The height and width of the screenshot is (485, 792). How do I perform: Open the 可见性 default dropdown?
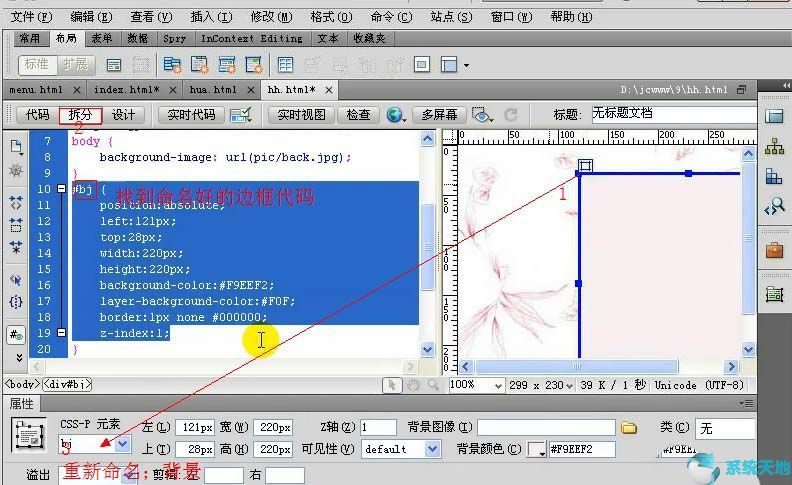click(400, 449)
